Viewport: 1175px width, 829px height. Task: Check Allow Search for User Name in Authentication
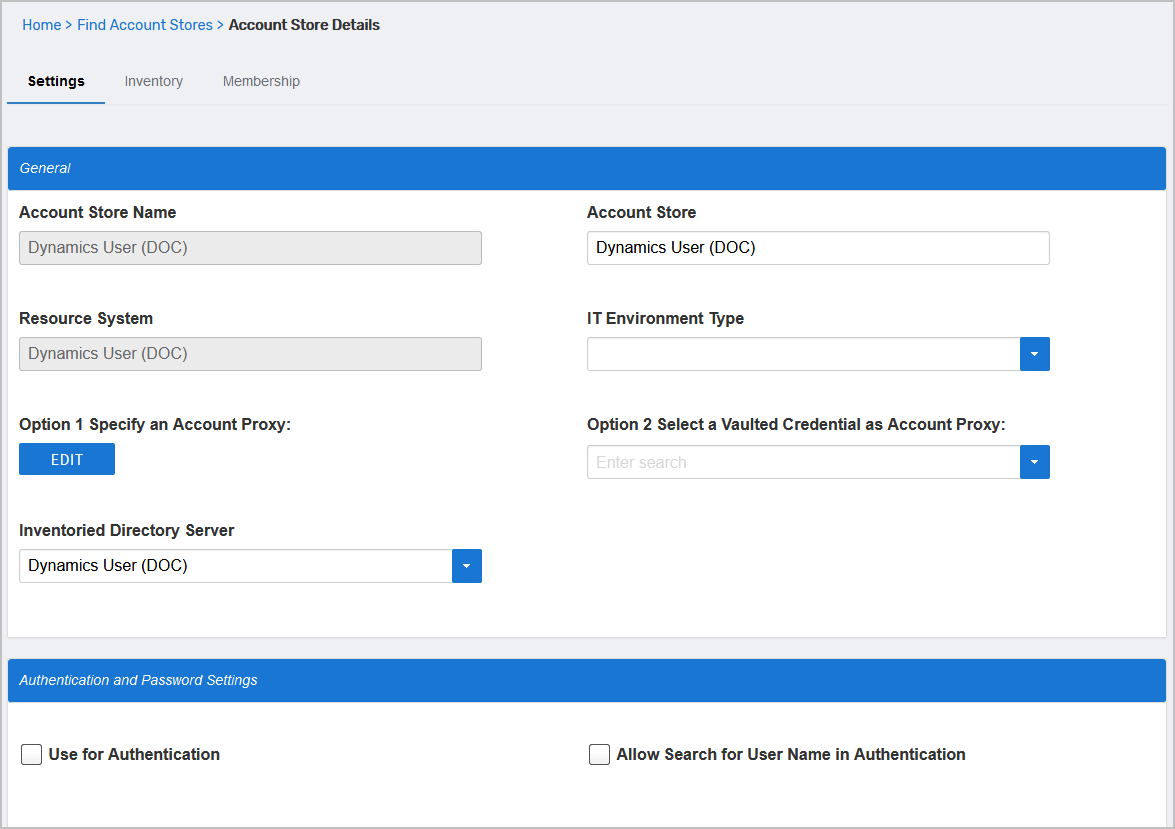[x=599, y=754]
